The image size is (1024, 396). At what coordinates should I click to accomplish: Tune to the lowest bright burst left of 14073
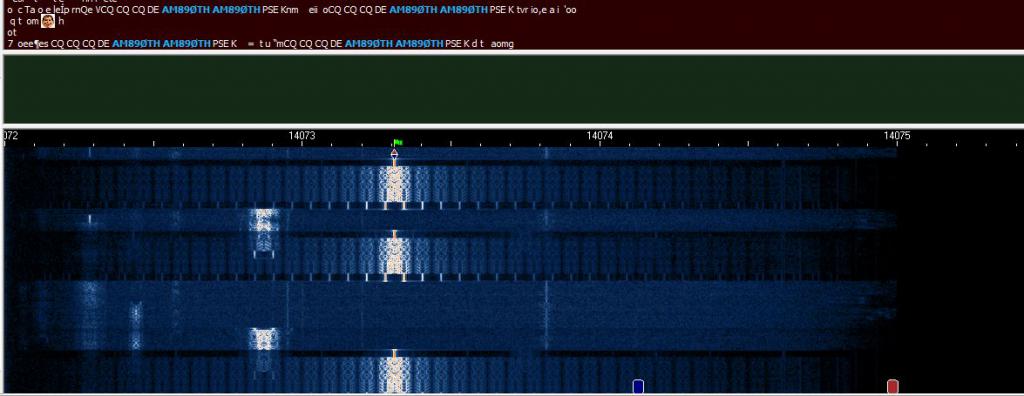point(264,338)
